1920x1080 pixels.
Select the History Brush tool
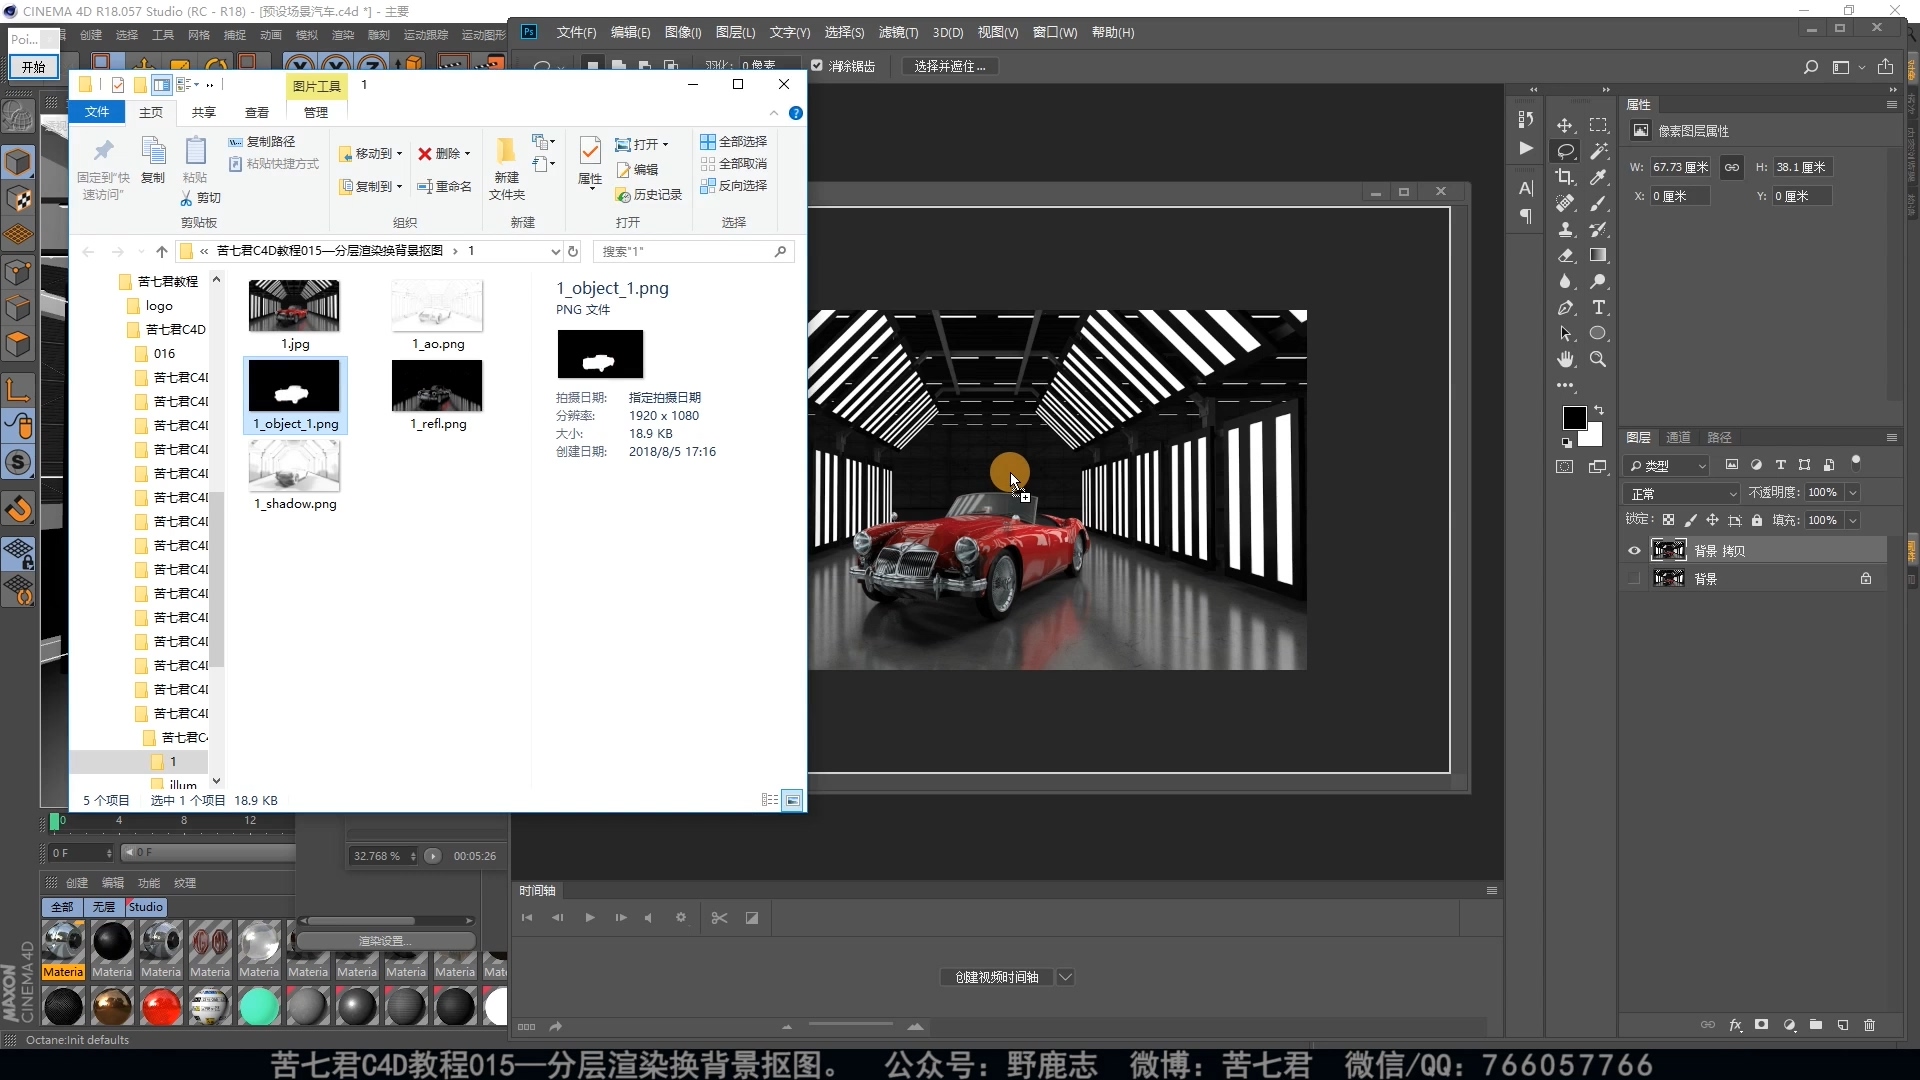pos(1599,229)
